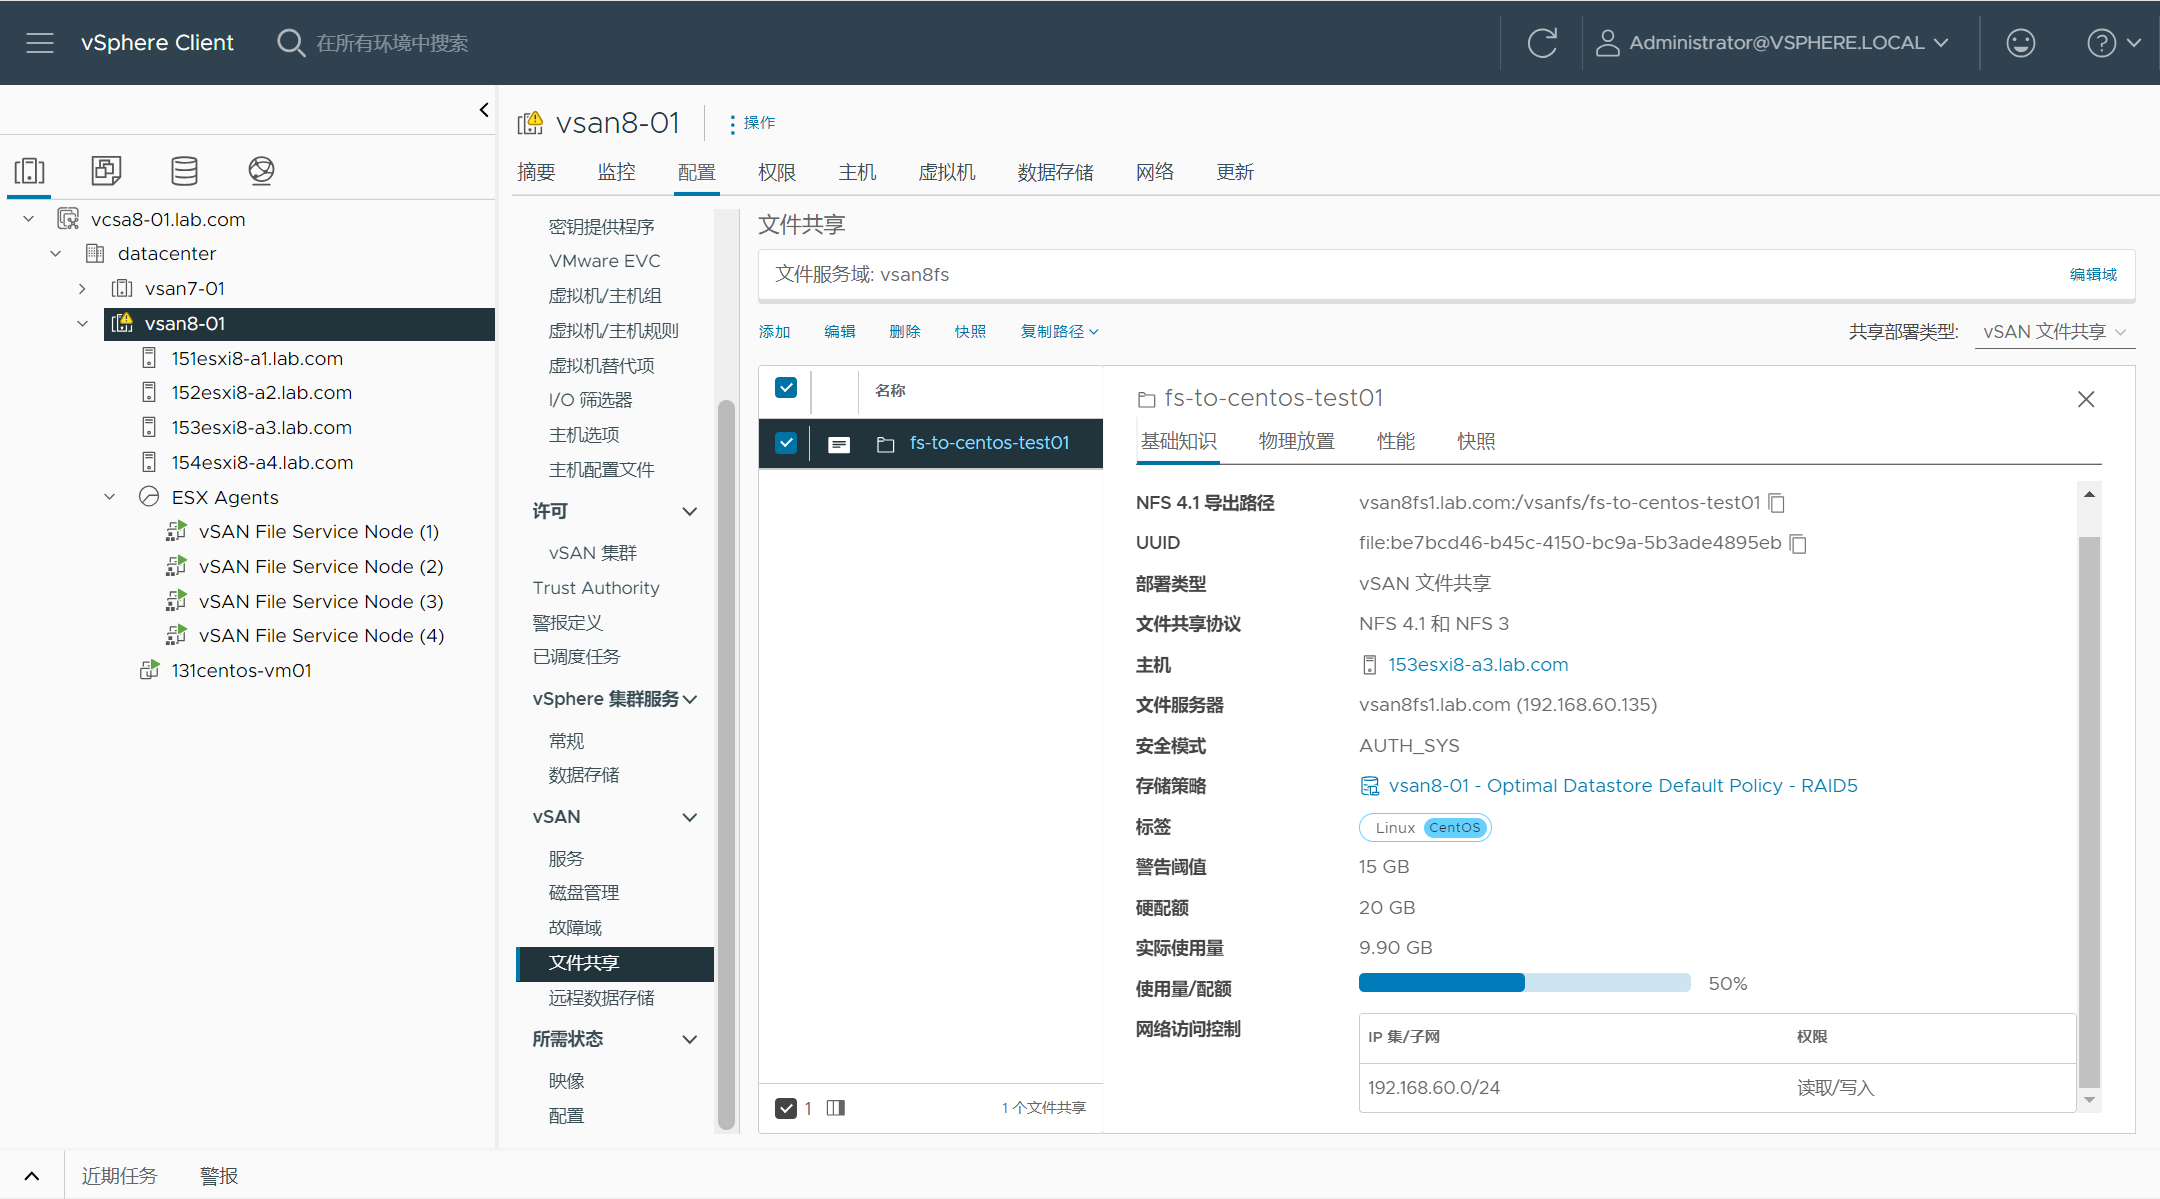
Task: Open the 监控 tab
Action: pos(616,172)
